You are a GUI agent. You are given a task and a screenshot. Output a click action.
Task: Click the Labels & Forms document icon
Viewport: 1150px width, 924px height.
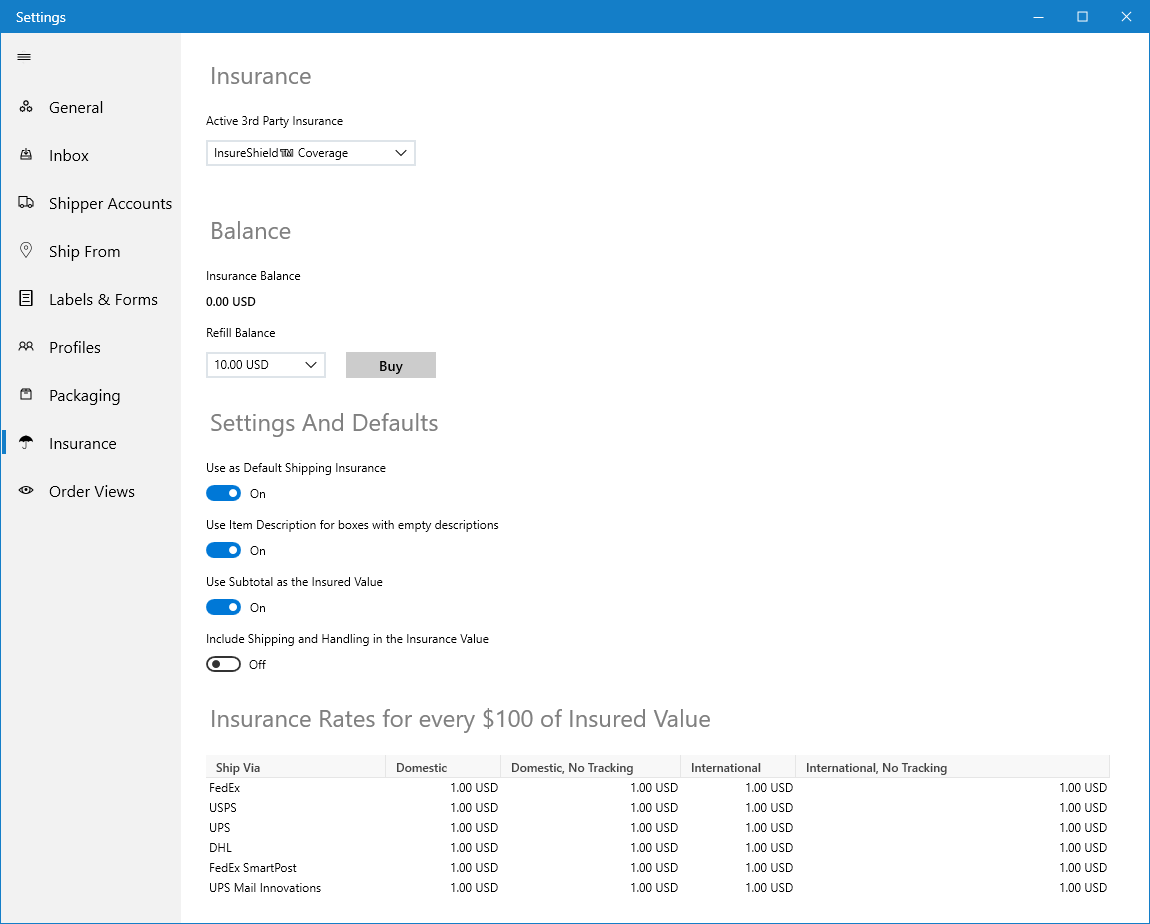(x=26, y=298)
